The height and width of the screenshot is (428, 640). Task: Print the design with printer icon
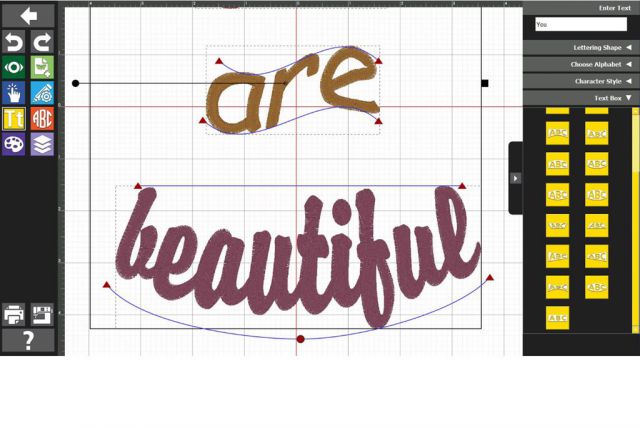click(x=14, y=314)
